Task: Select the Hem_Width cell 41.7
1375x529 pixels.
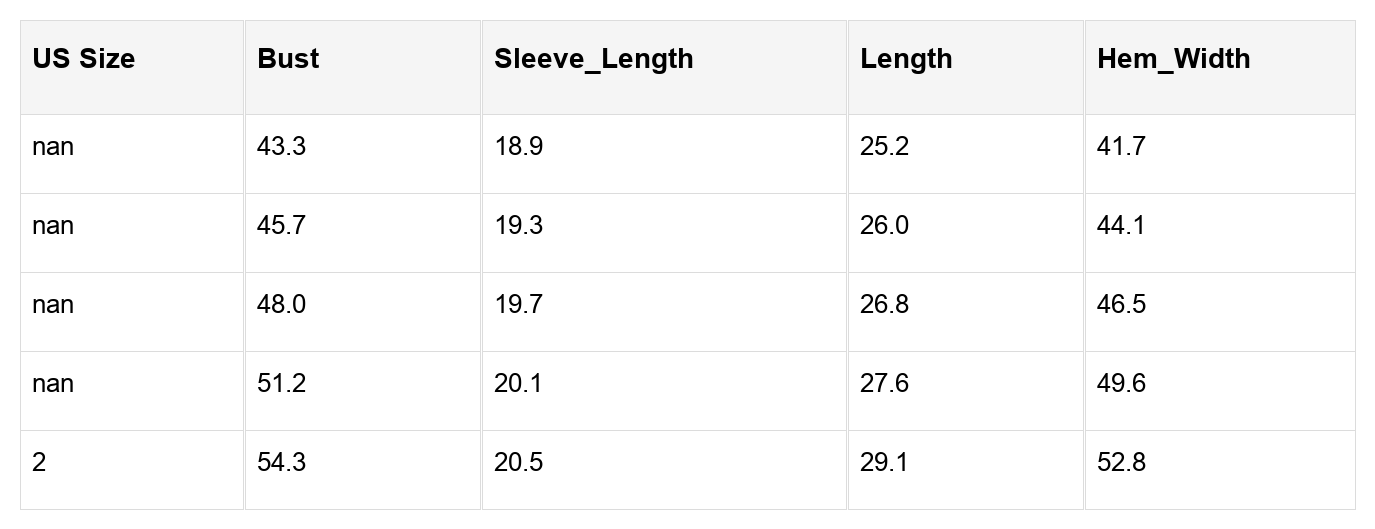Action: (1121, 147)
